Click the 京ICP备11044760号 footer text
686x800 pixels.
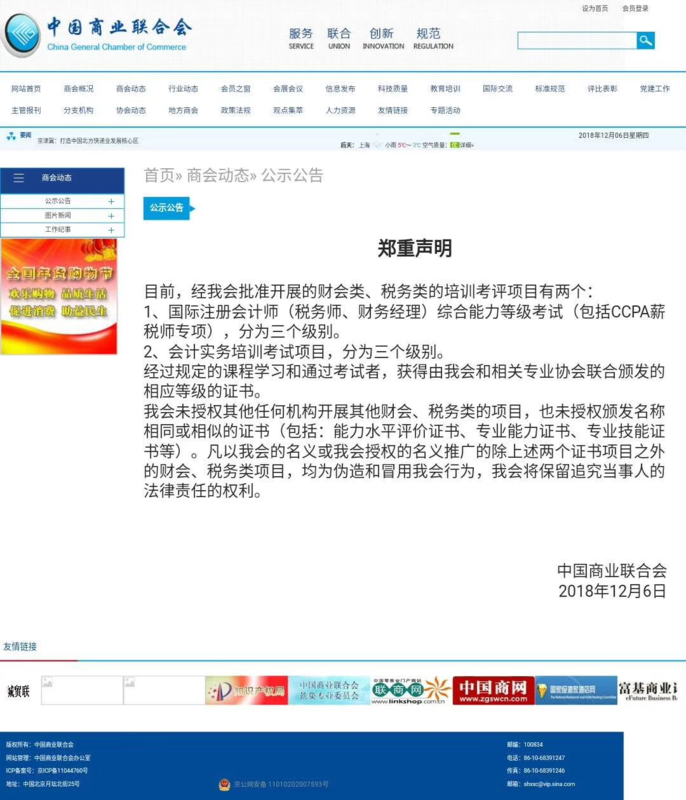62,771
